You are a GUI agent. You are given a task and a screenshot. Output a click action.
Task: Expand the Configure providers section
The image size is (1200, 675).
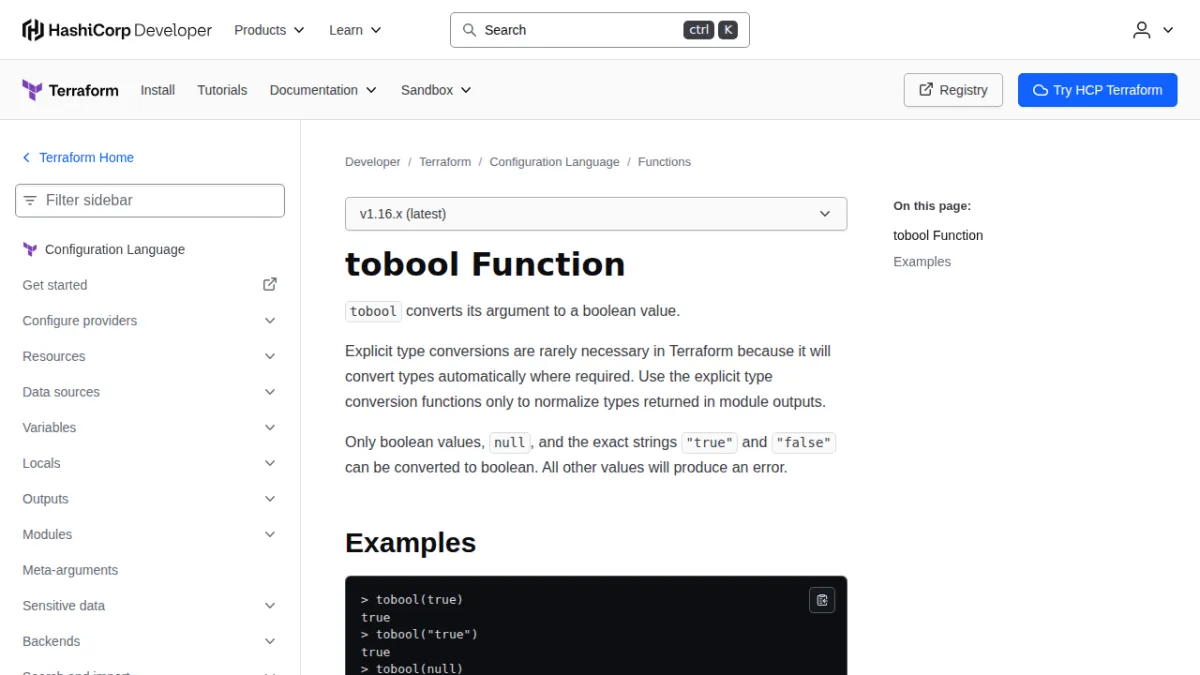coord(150,321)
